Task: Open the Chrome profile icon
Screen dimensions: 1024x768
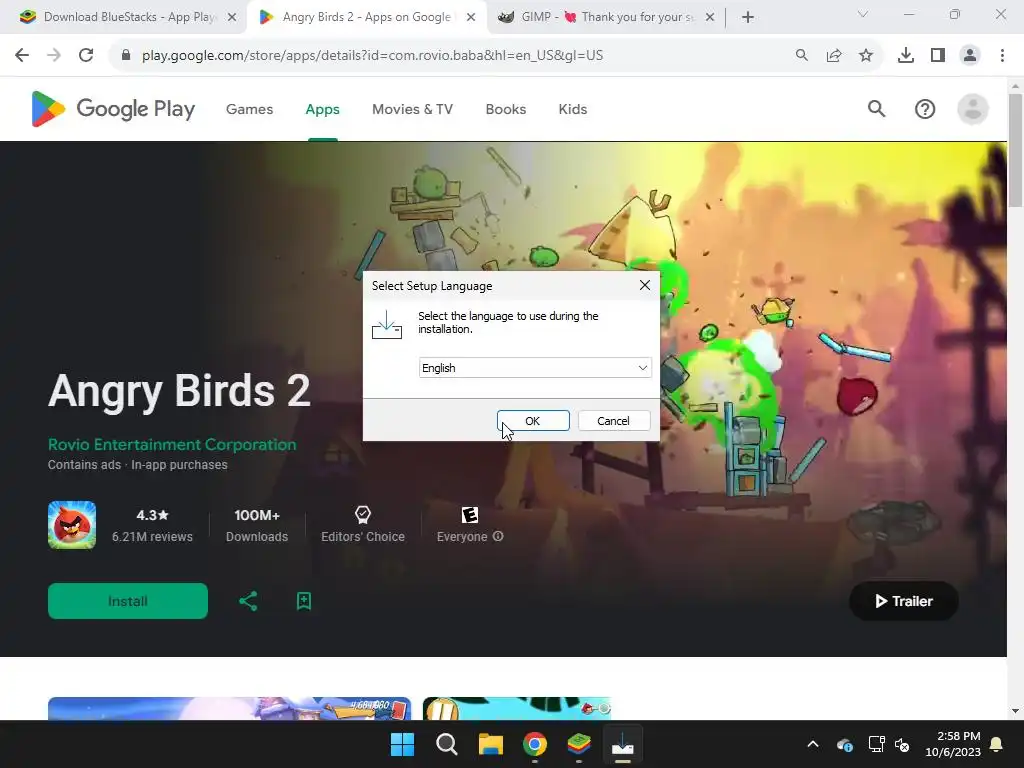Action: click(970, 55)
